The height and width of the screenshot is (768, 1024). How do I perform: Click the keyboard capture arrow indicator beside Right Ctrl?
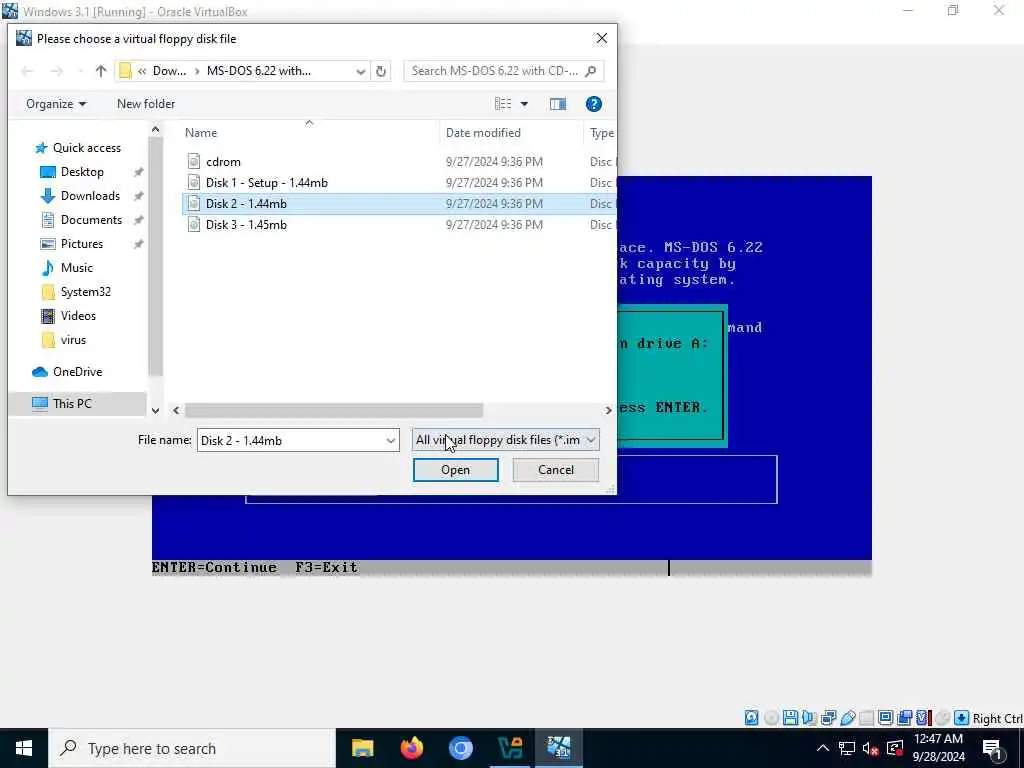click(x=961, y=718)
